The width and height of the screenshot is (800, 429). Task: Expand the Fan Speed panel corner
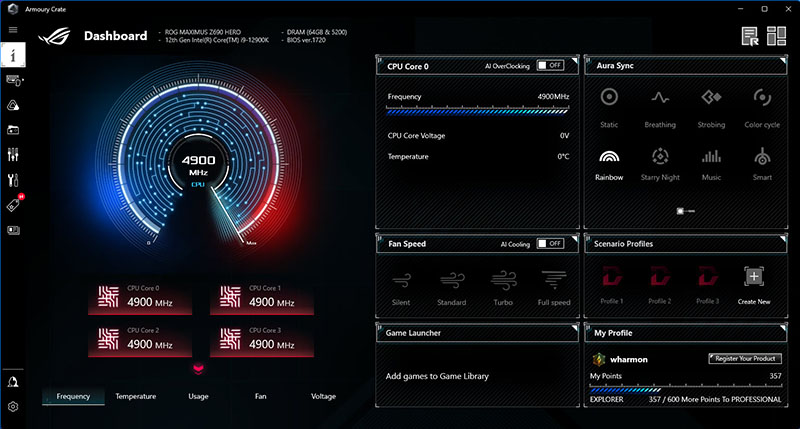574,239
